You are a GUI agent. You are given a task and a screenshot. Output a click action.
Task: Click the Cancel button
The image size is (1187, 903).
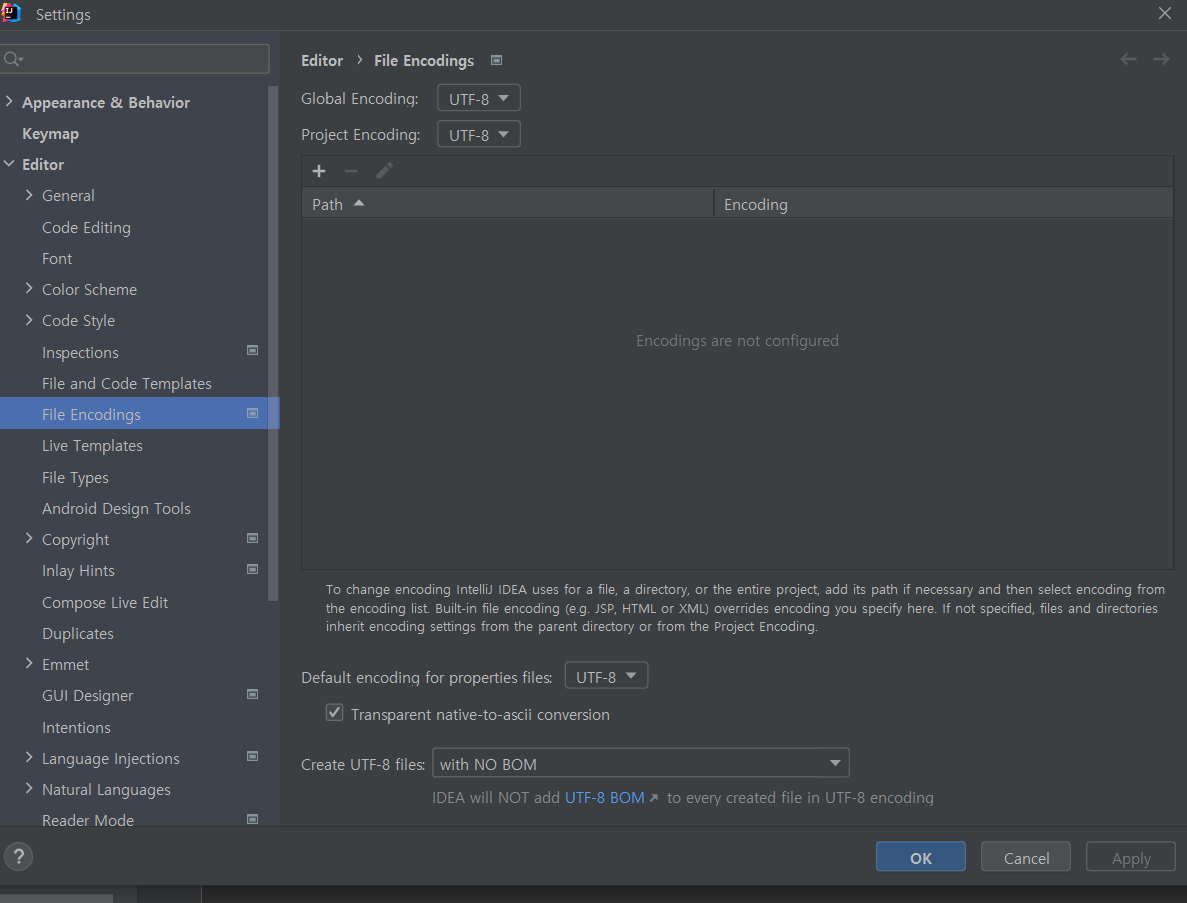coord(1026,857)
